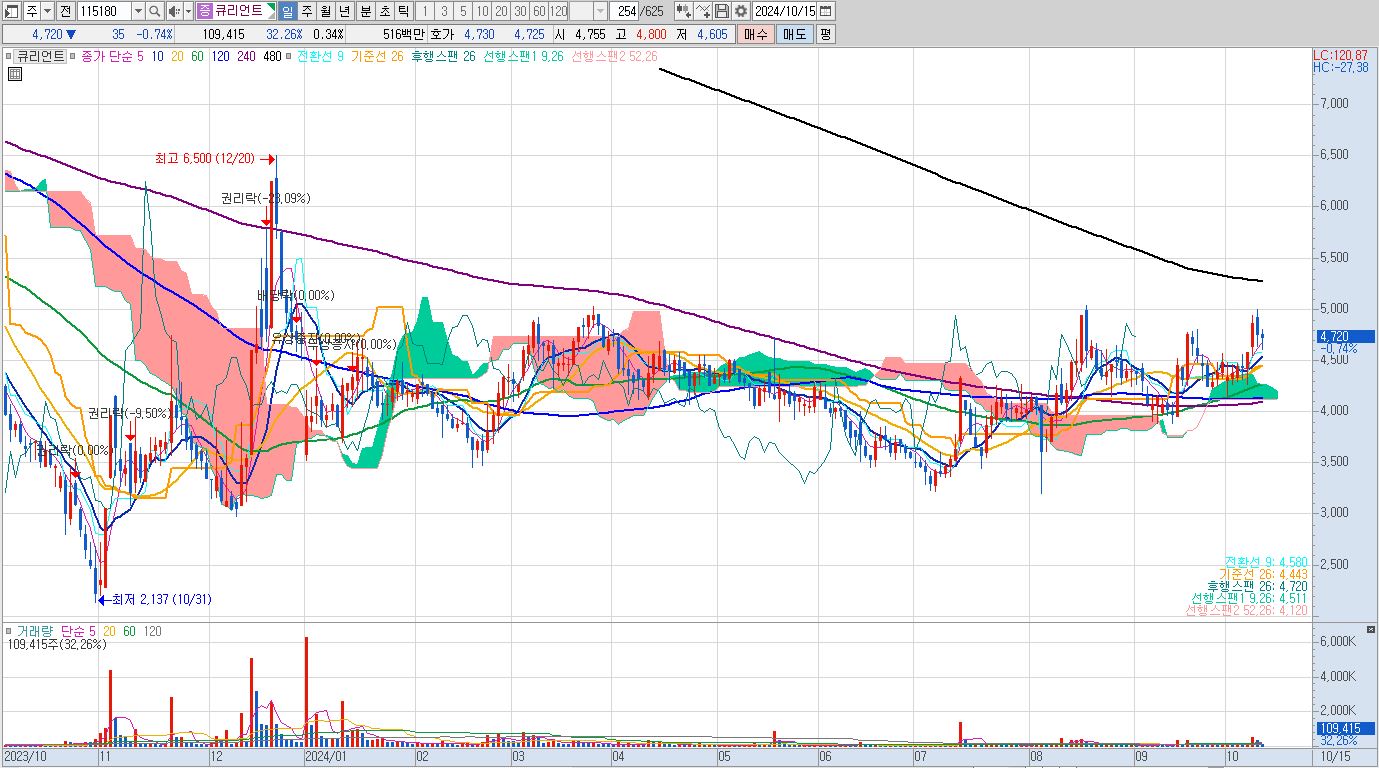The width and height of the screenshot is (1379, 768).
Task: Click the save chart floppy disk icon
Action: tap(722, 11)
